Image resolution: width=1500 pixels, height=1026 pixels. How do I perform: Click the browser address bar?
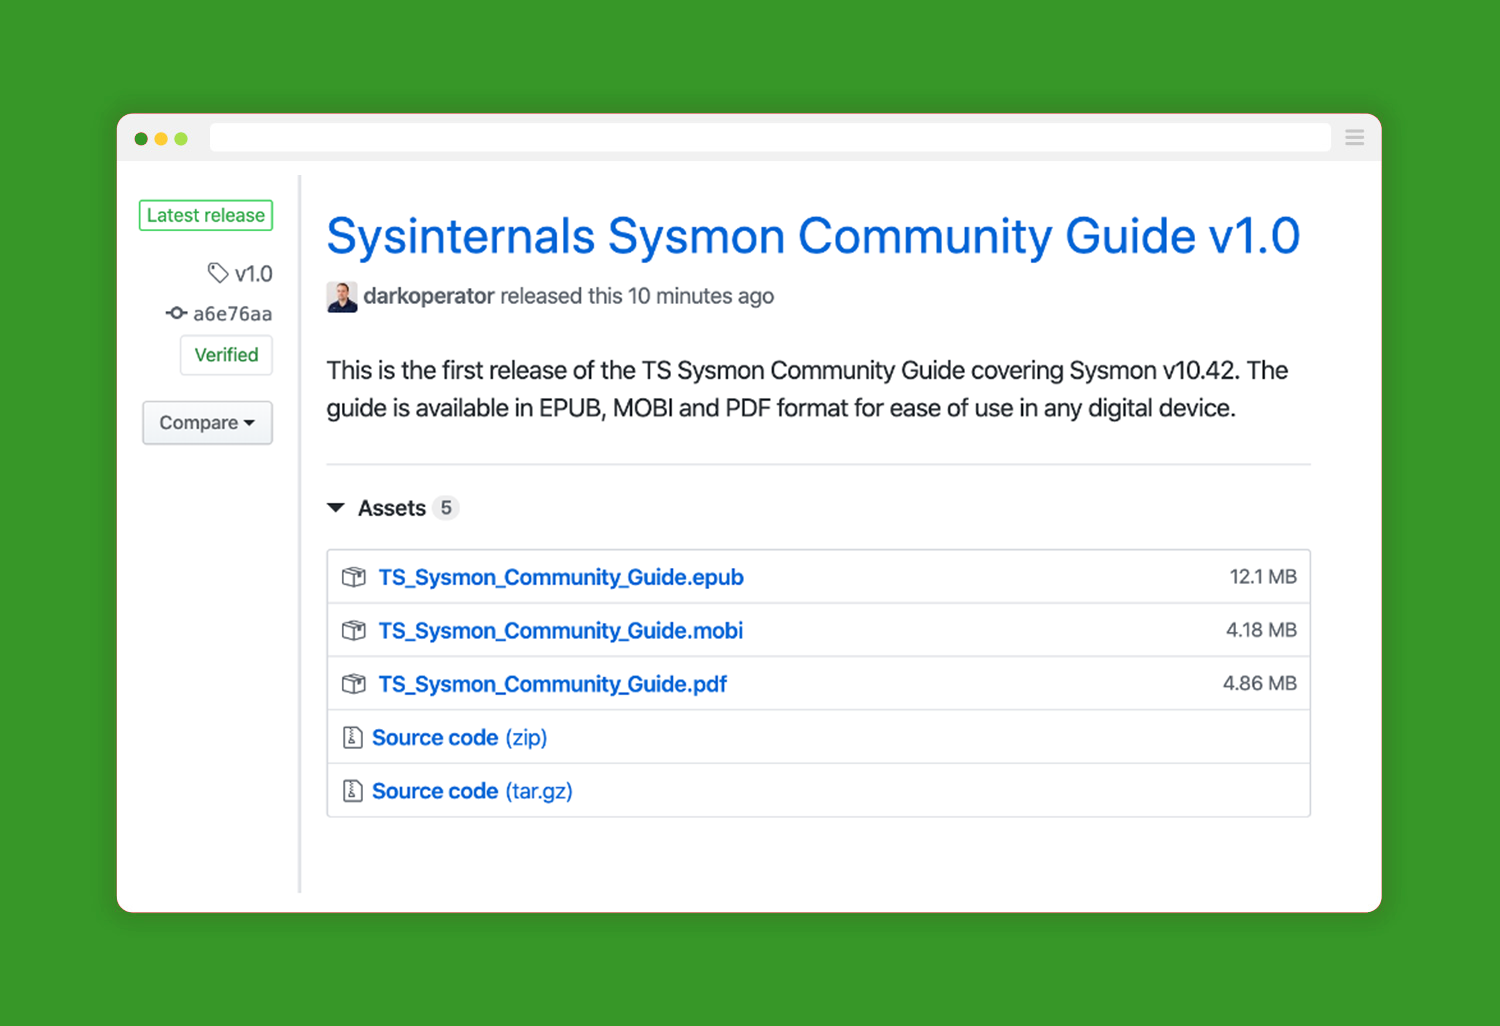point(770,138)
